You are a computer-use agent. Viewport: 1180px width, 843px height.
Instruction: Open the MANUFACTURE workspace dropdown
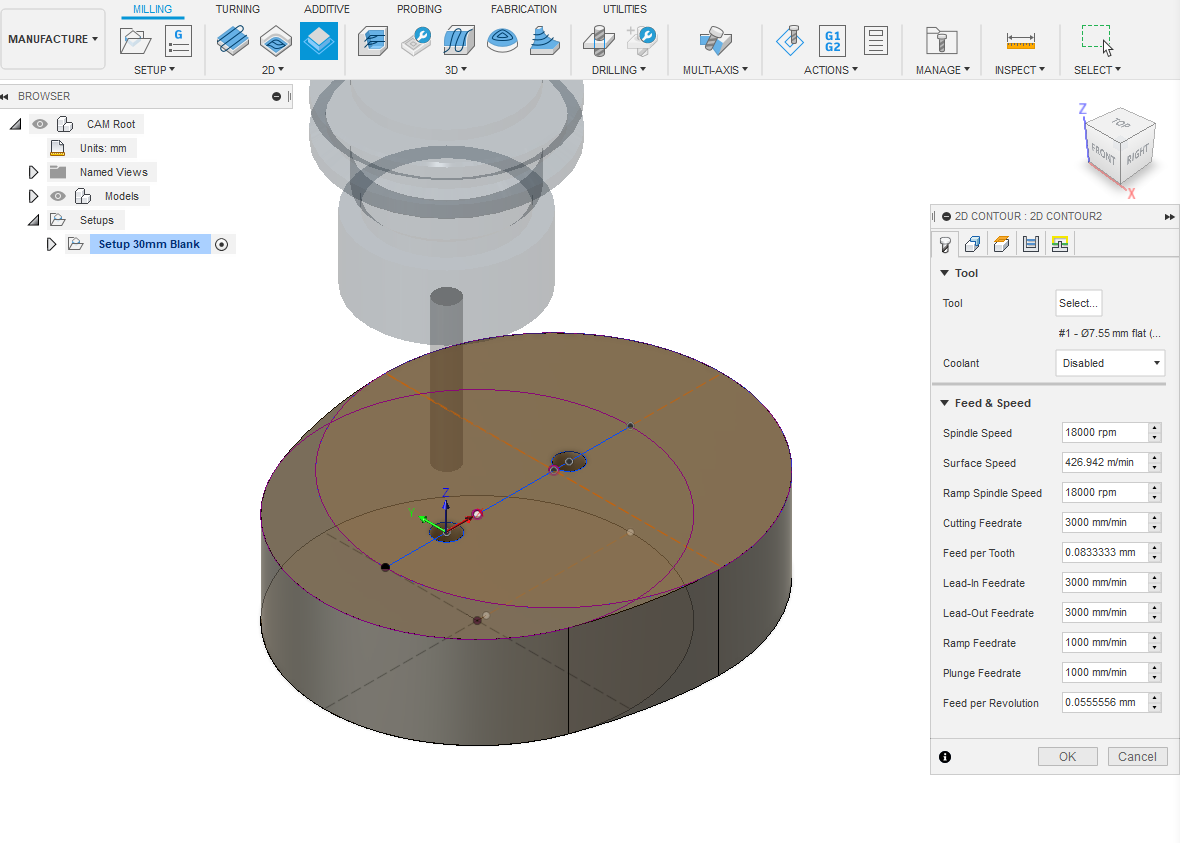tap(53, 39)
